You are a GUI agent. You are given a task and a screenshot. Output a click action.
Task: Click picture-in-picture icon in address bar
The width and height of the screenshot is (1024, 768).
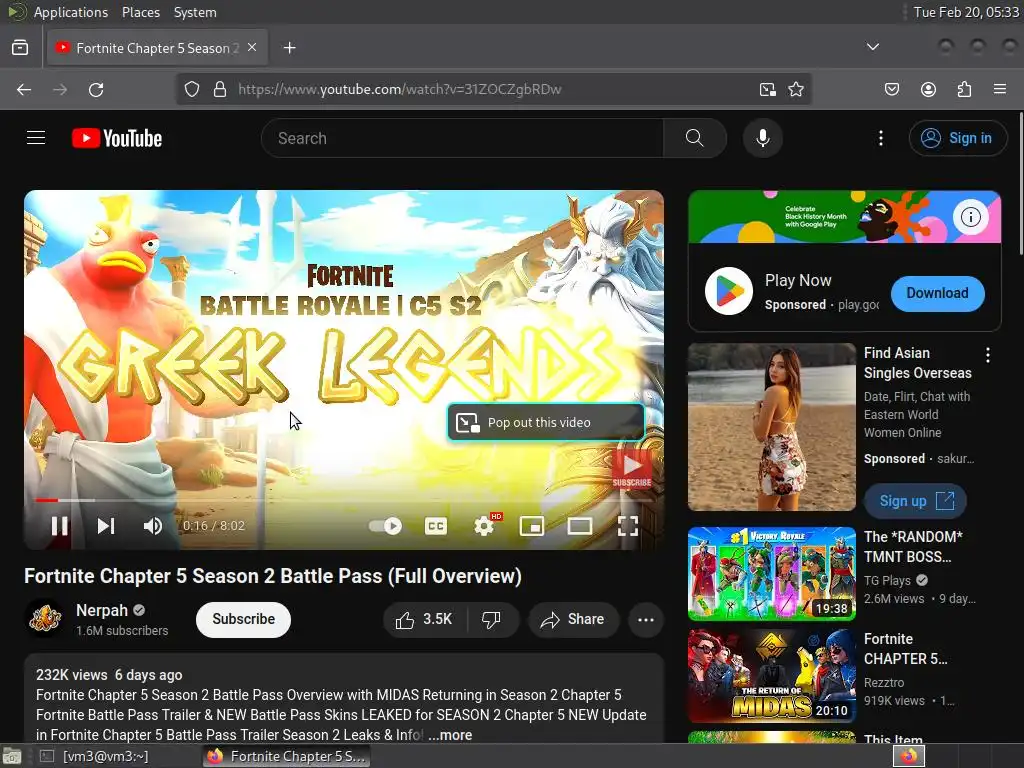click(768, 89)
